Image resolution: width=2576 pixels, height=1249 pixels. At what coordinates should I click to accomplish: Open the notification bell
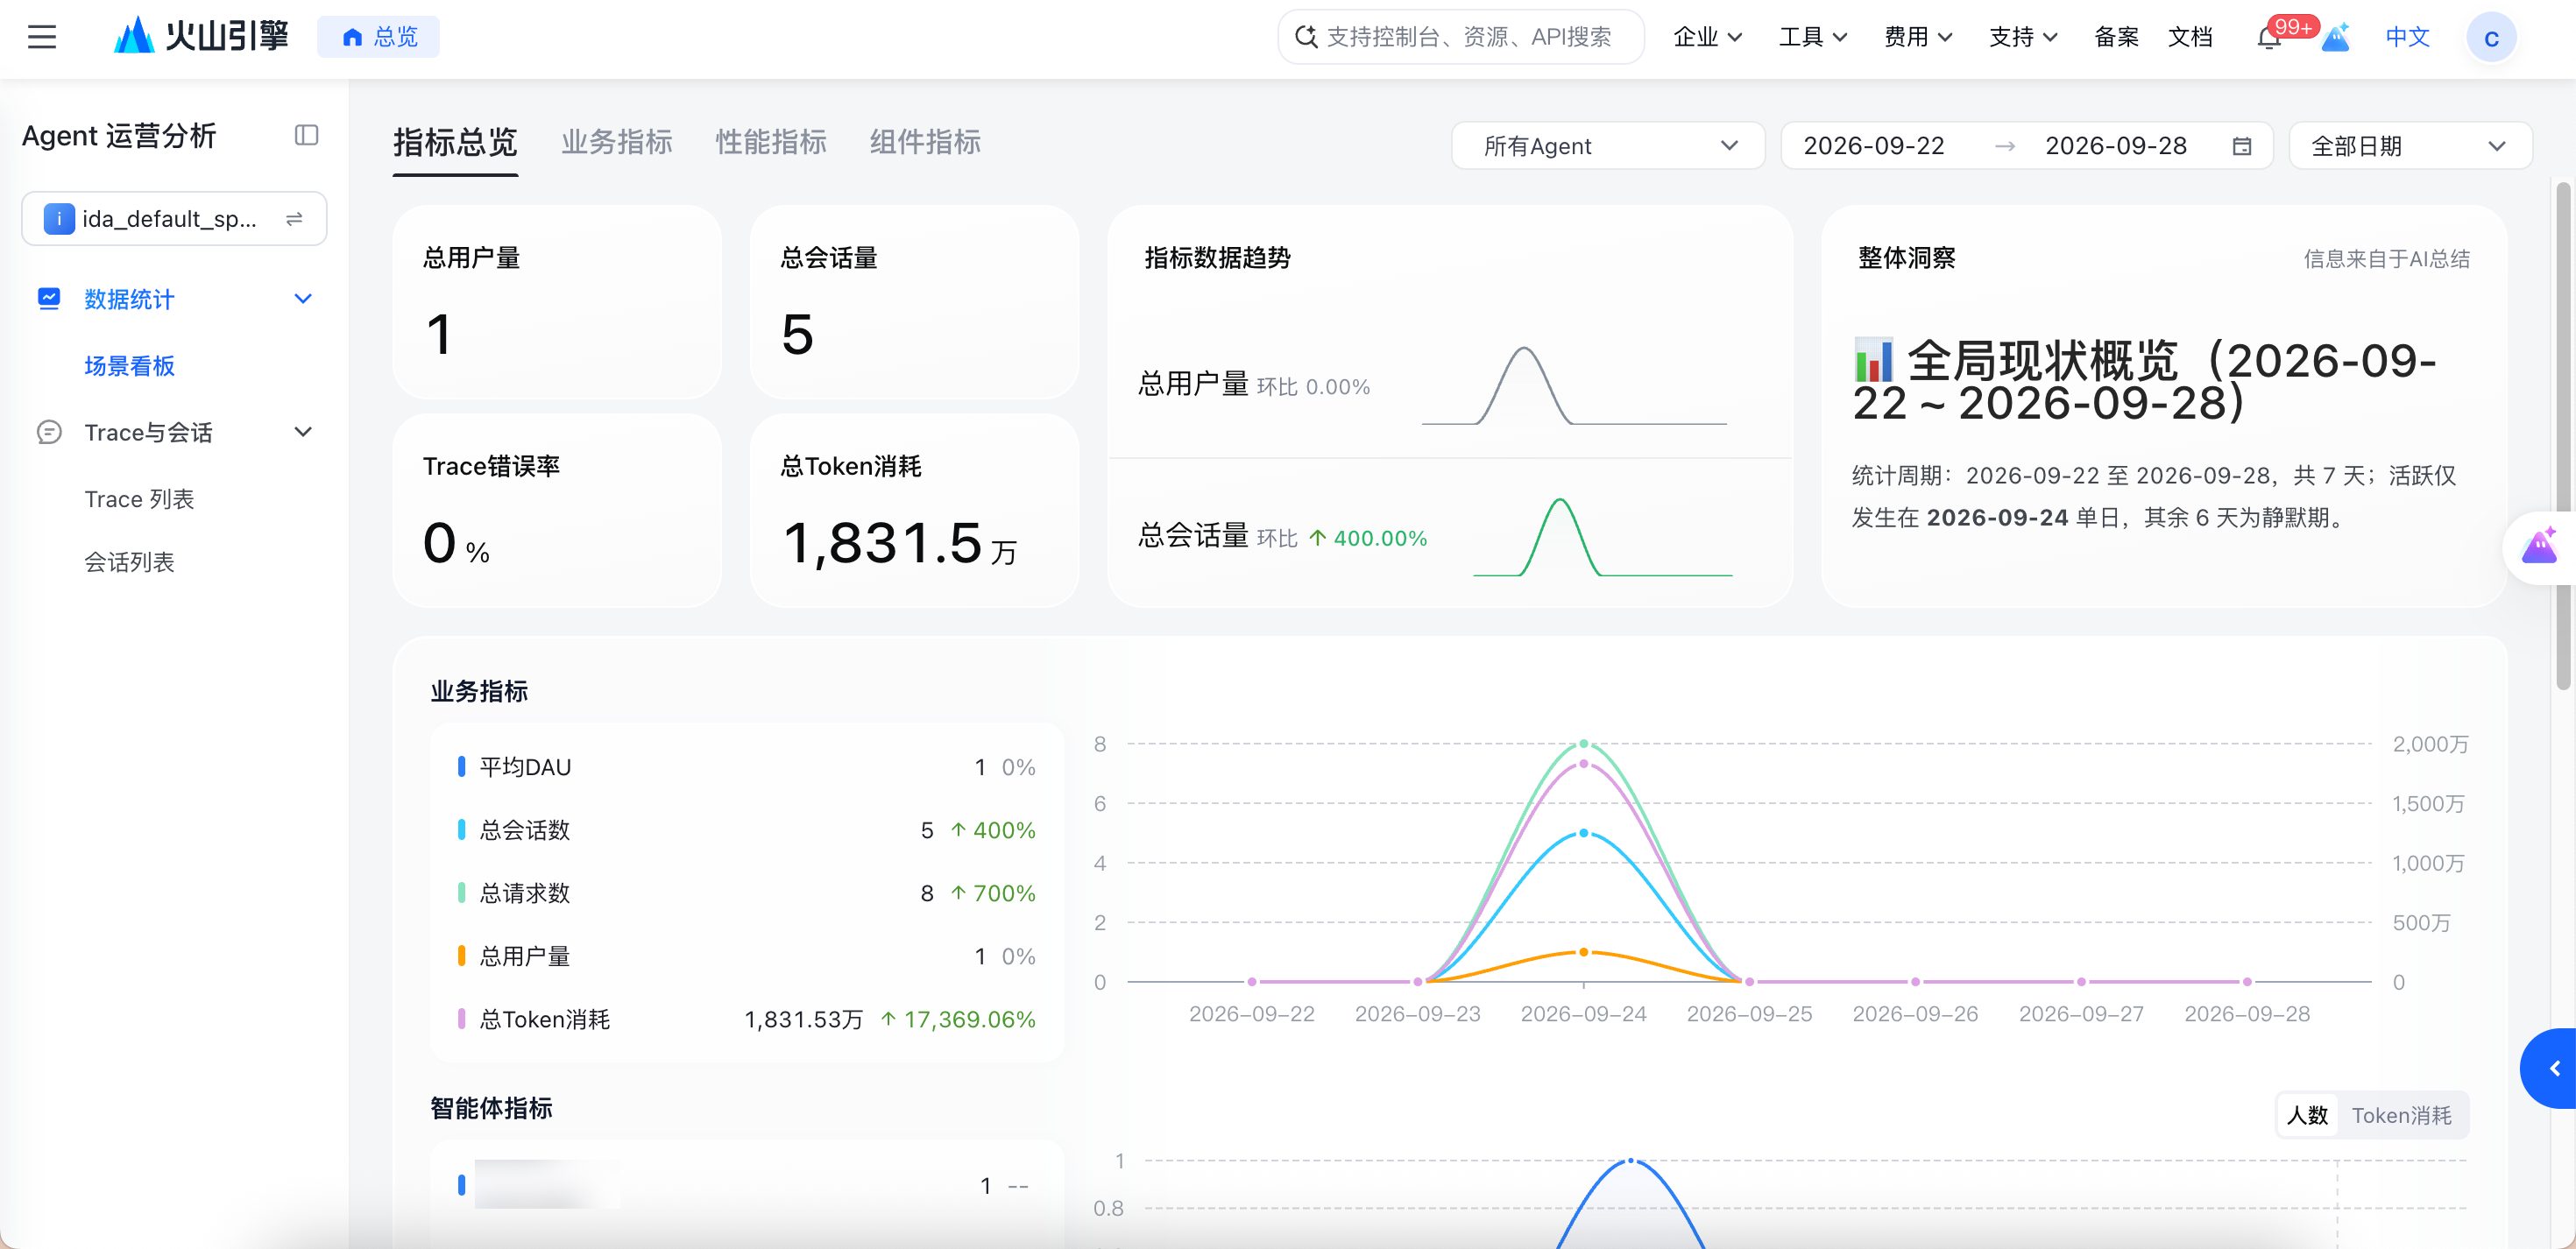click(2268, 38)
